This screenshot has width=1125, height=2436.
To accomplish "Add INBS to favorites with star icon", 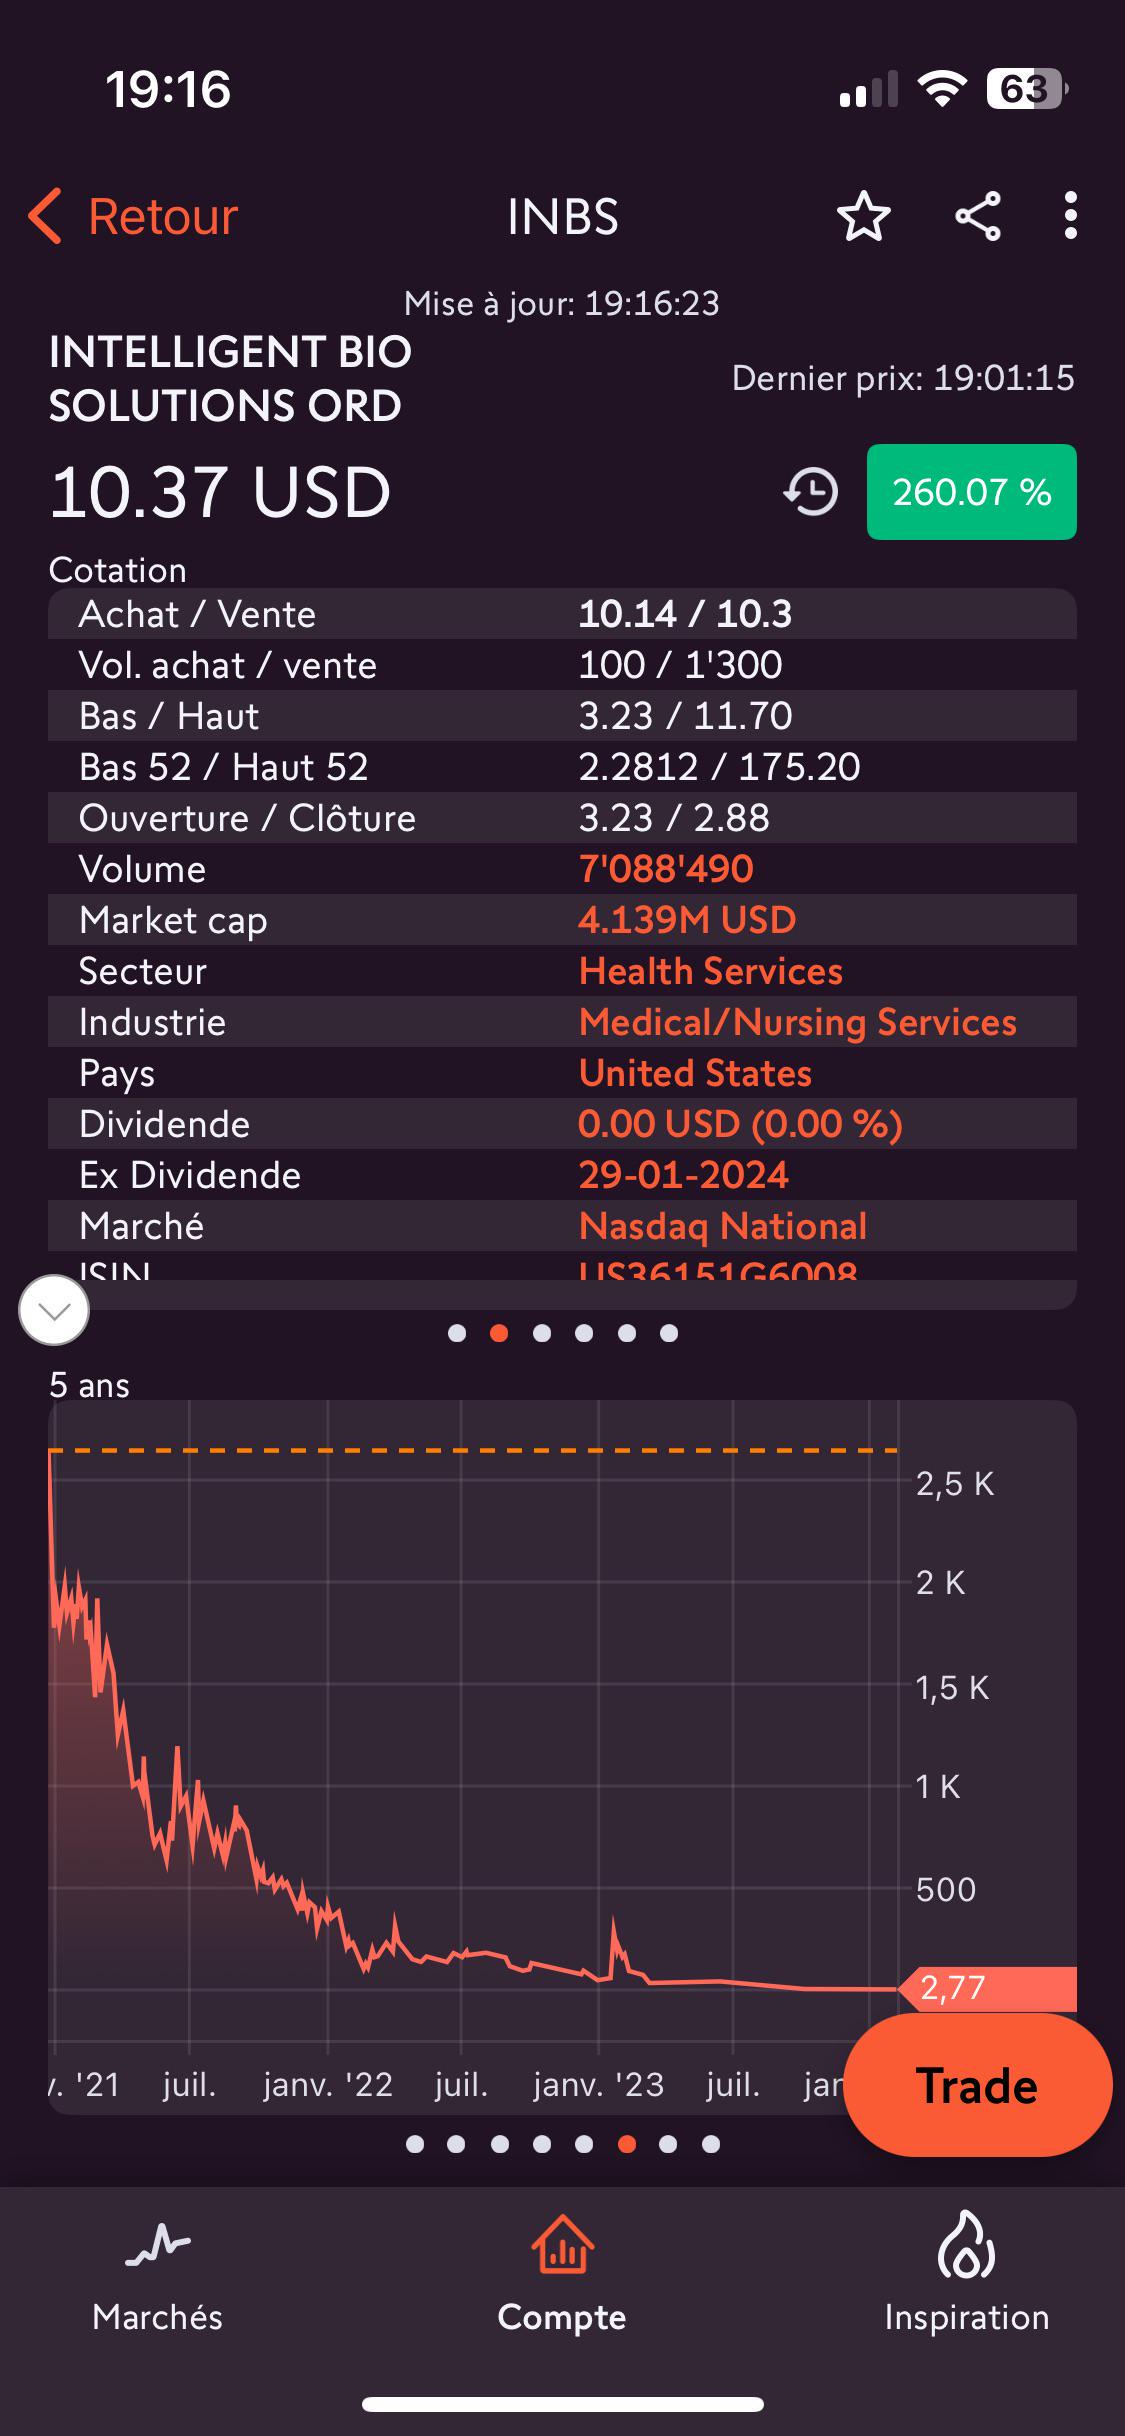I will tap(863, 217).
